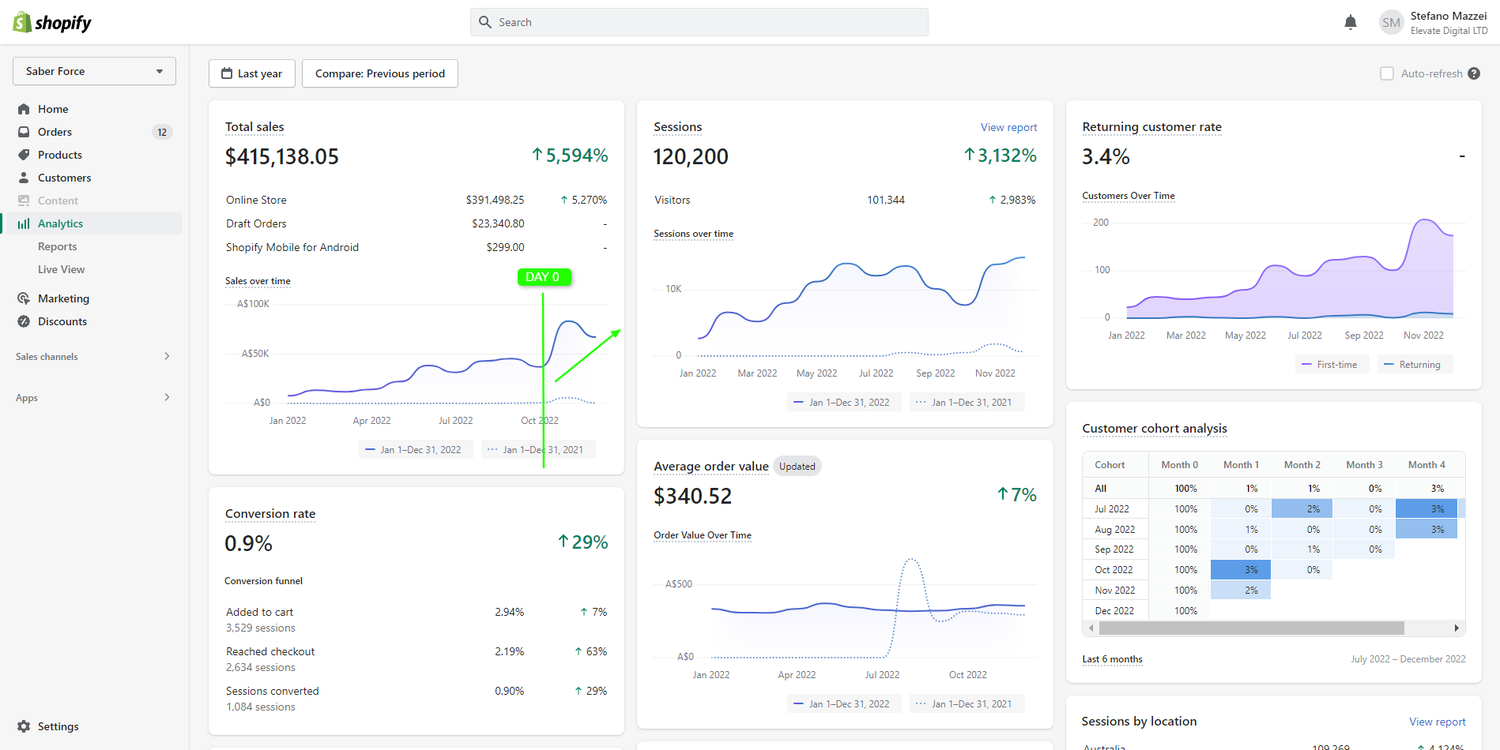Click cohort scrollbar left arrow

coord(1090,628)
